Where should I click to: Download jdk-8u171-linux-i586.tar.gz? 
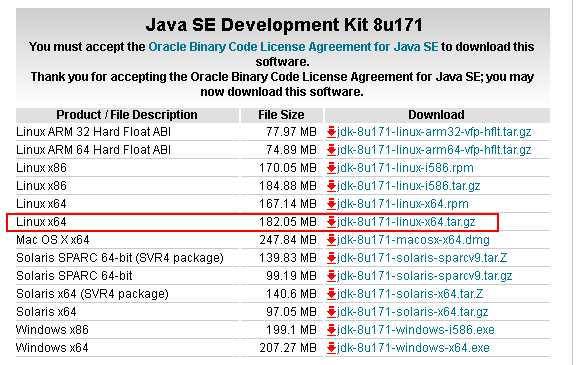pos(408,186)
